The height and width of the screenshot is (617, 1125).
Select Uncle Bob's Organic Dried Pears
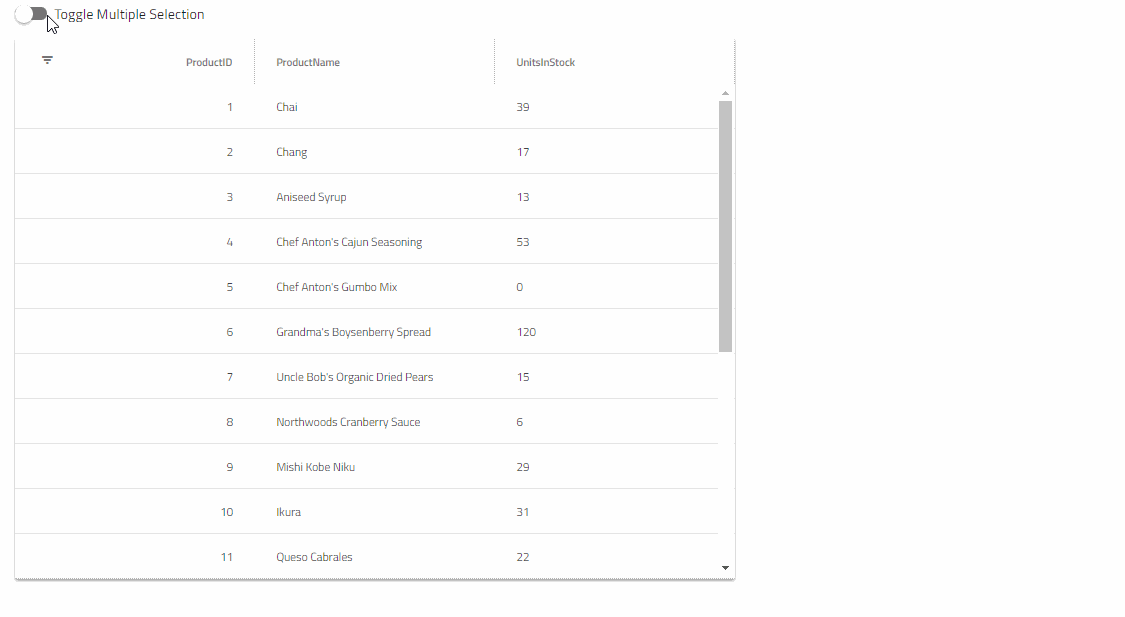[354, 376]
